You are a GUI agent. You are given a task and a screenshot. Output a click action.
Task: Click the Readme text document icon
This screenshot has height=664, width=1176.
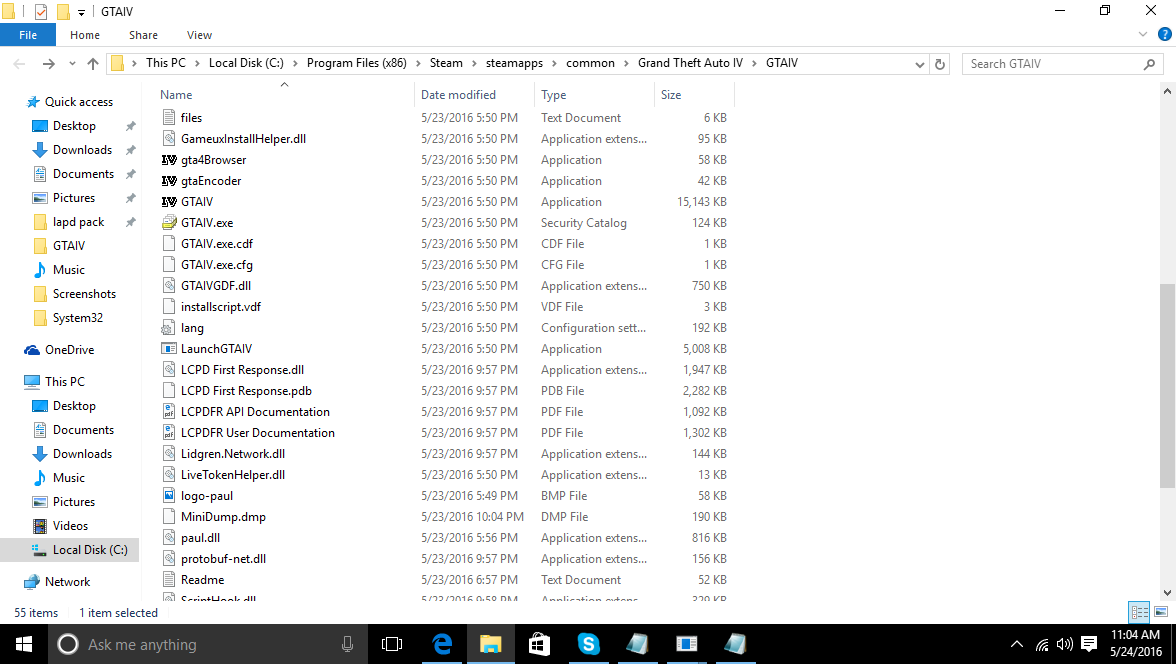click(x=170, y=580)
